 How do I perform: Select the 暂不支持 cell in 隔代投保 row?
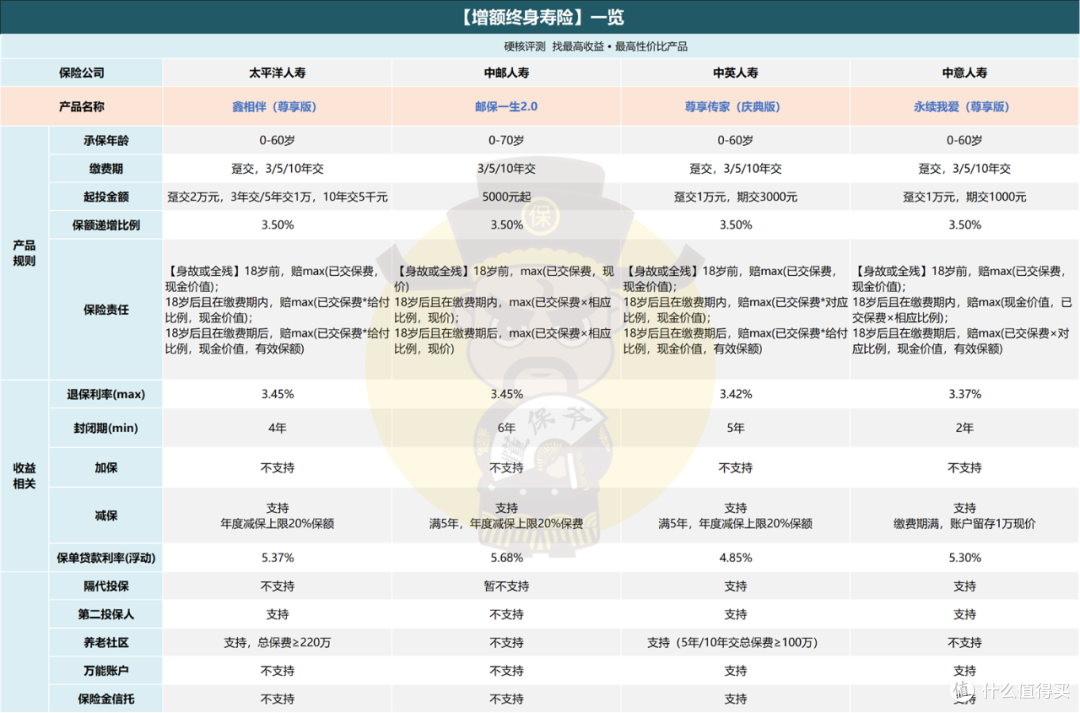(506, 586)
